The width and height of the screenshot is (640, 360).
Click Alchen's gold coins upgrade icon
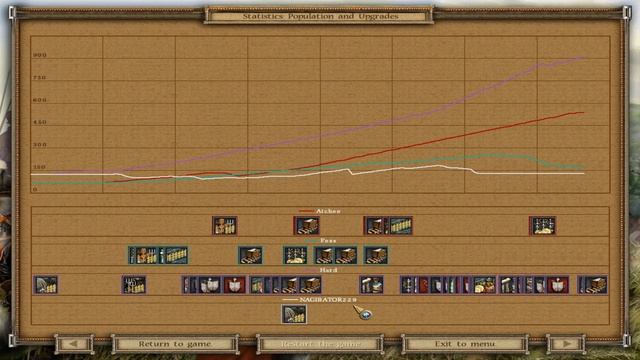click(x=542, y=226)
